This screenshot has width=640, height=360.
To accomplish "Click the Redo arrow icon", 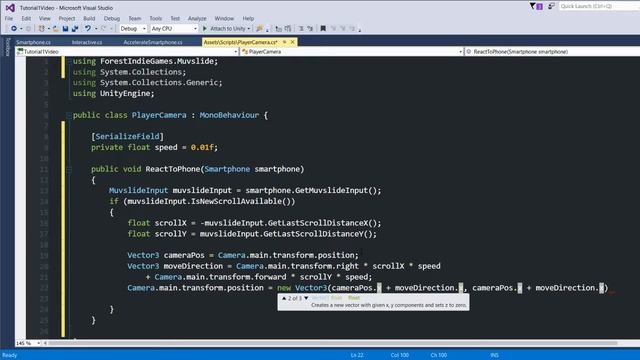I will (x=103, y=29).
